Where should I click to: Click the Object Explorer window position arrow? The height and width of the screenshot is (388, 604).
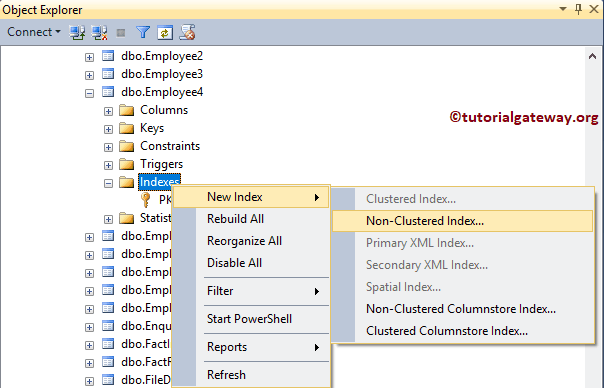563,9
